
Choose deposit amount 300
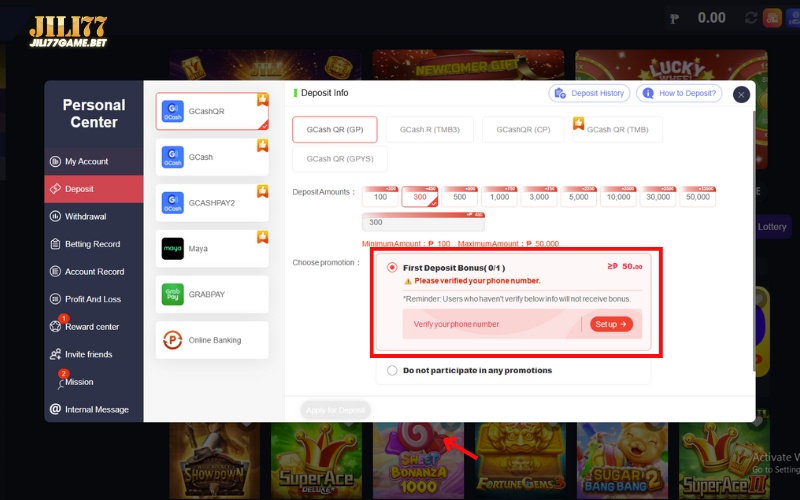(420, 197)
